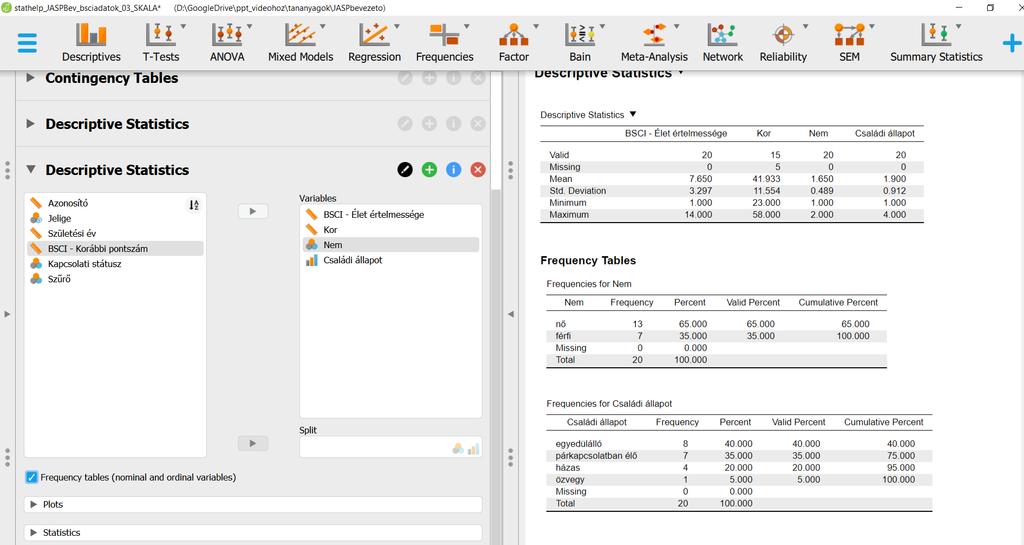Click the sort variables A-Z icon
This screenshot has height=545, width=1024.
click(194, 205)
